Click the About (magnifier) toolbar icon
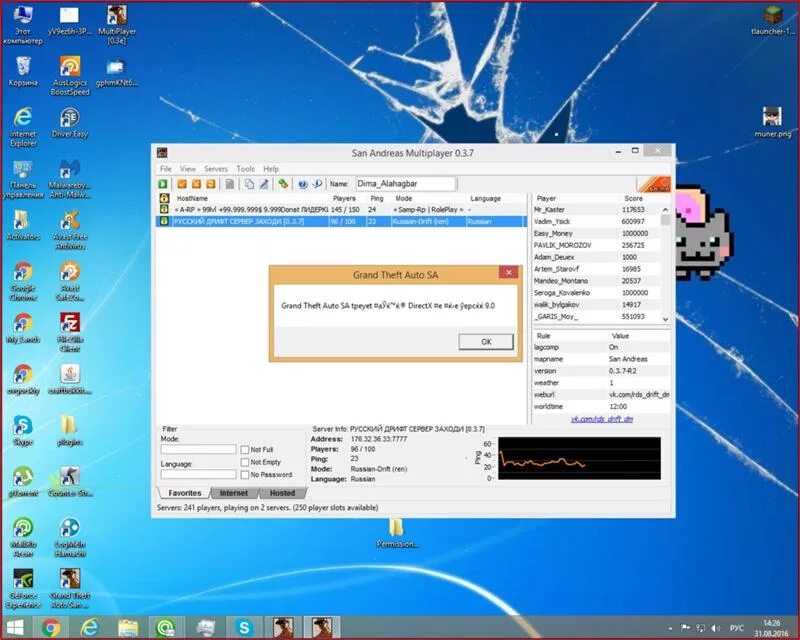This screenshot has width=800, height=640. (x=317, y=184)
